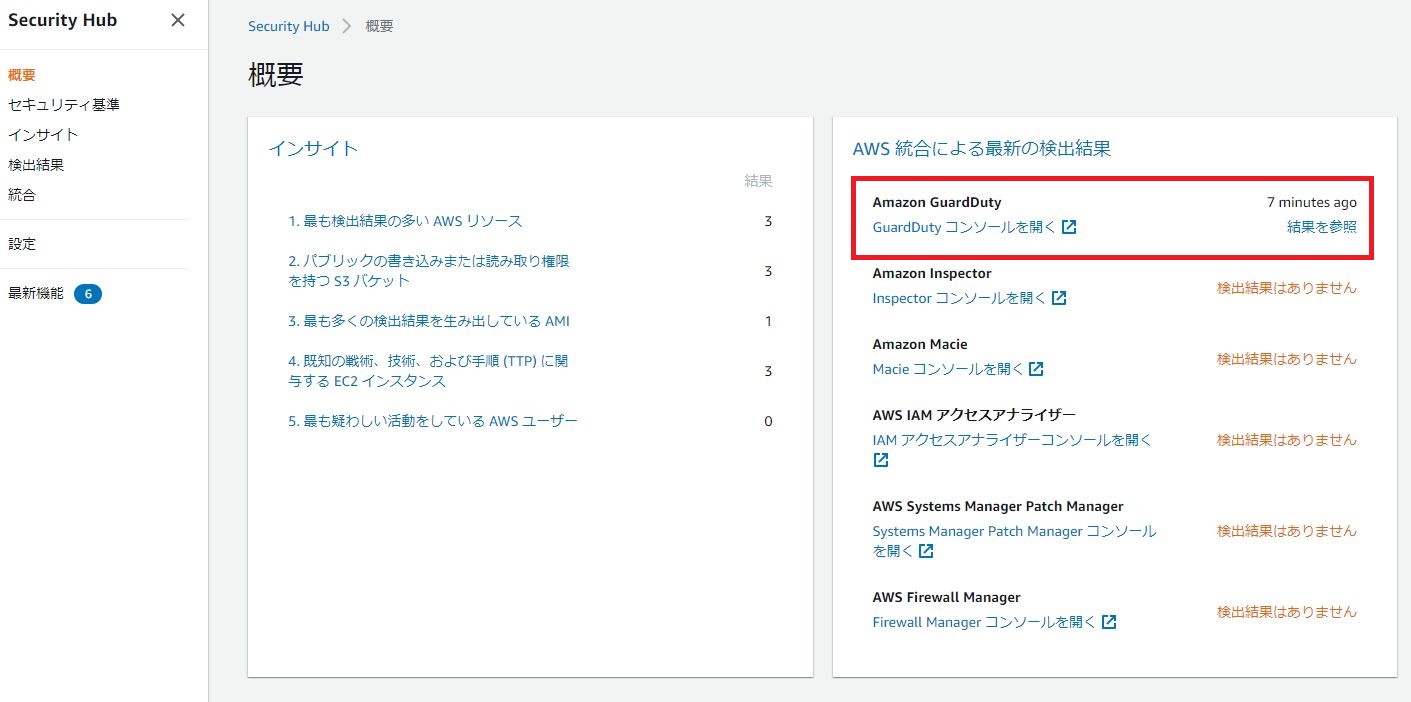Click the result count 1 for AMI insight

click(x=768, y=321)
